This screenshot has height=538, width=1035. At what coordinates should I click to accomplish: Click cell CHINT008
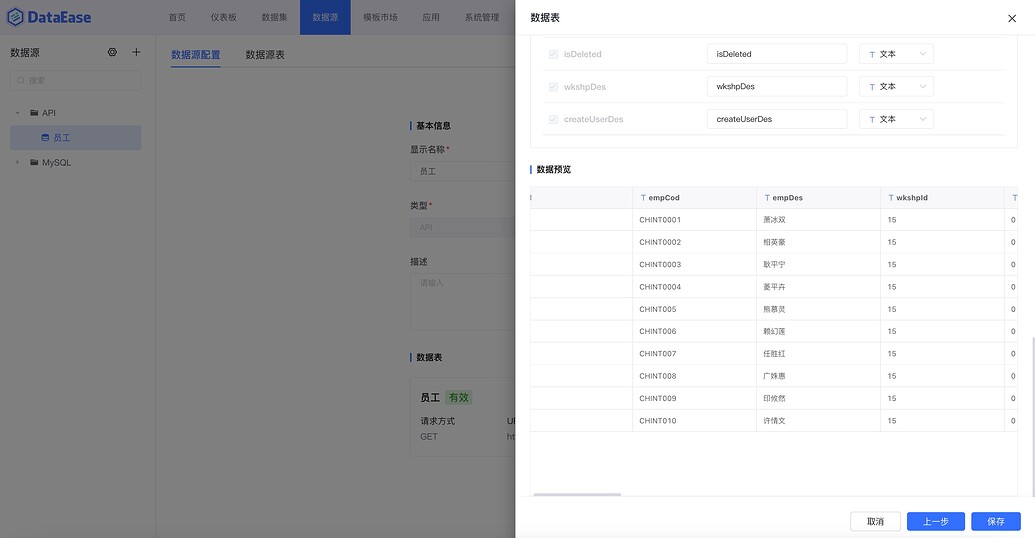pyautogui.click(x=694, y=376)
